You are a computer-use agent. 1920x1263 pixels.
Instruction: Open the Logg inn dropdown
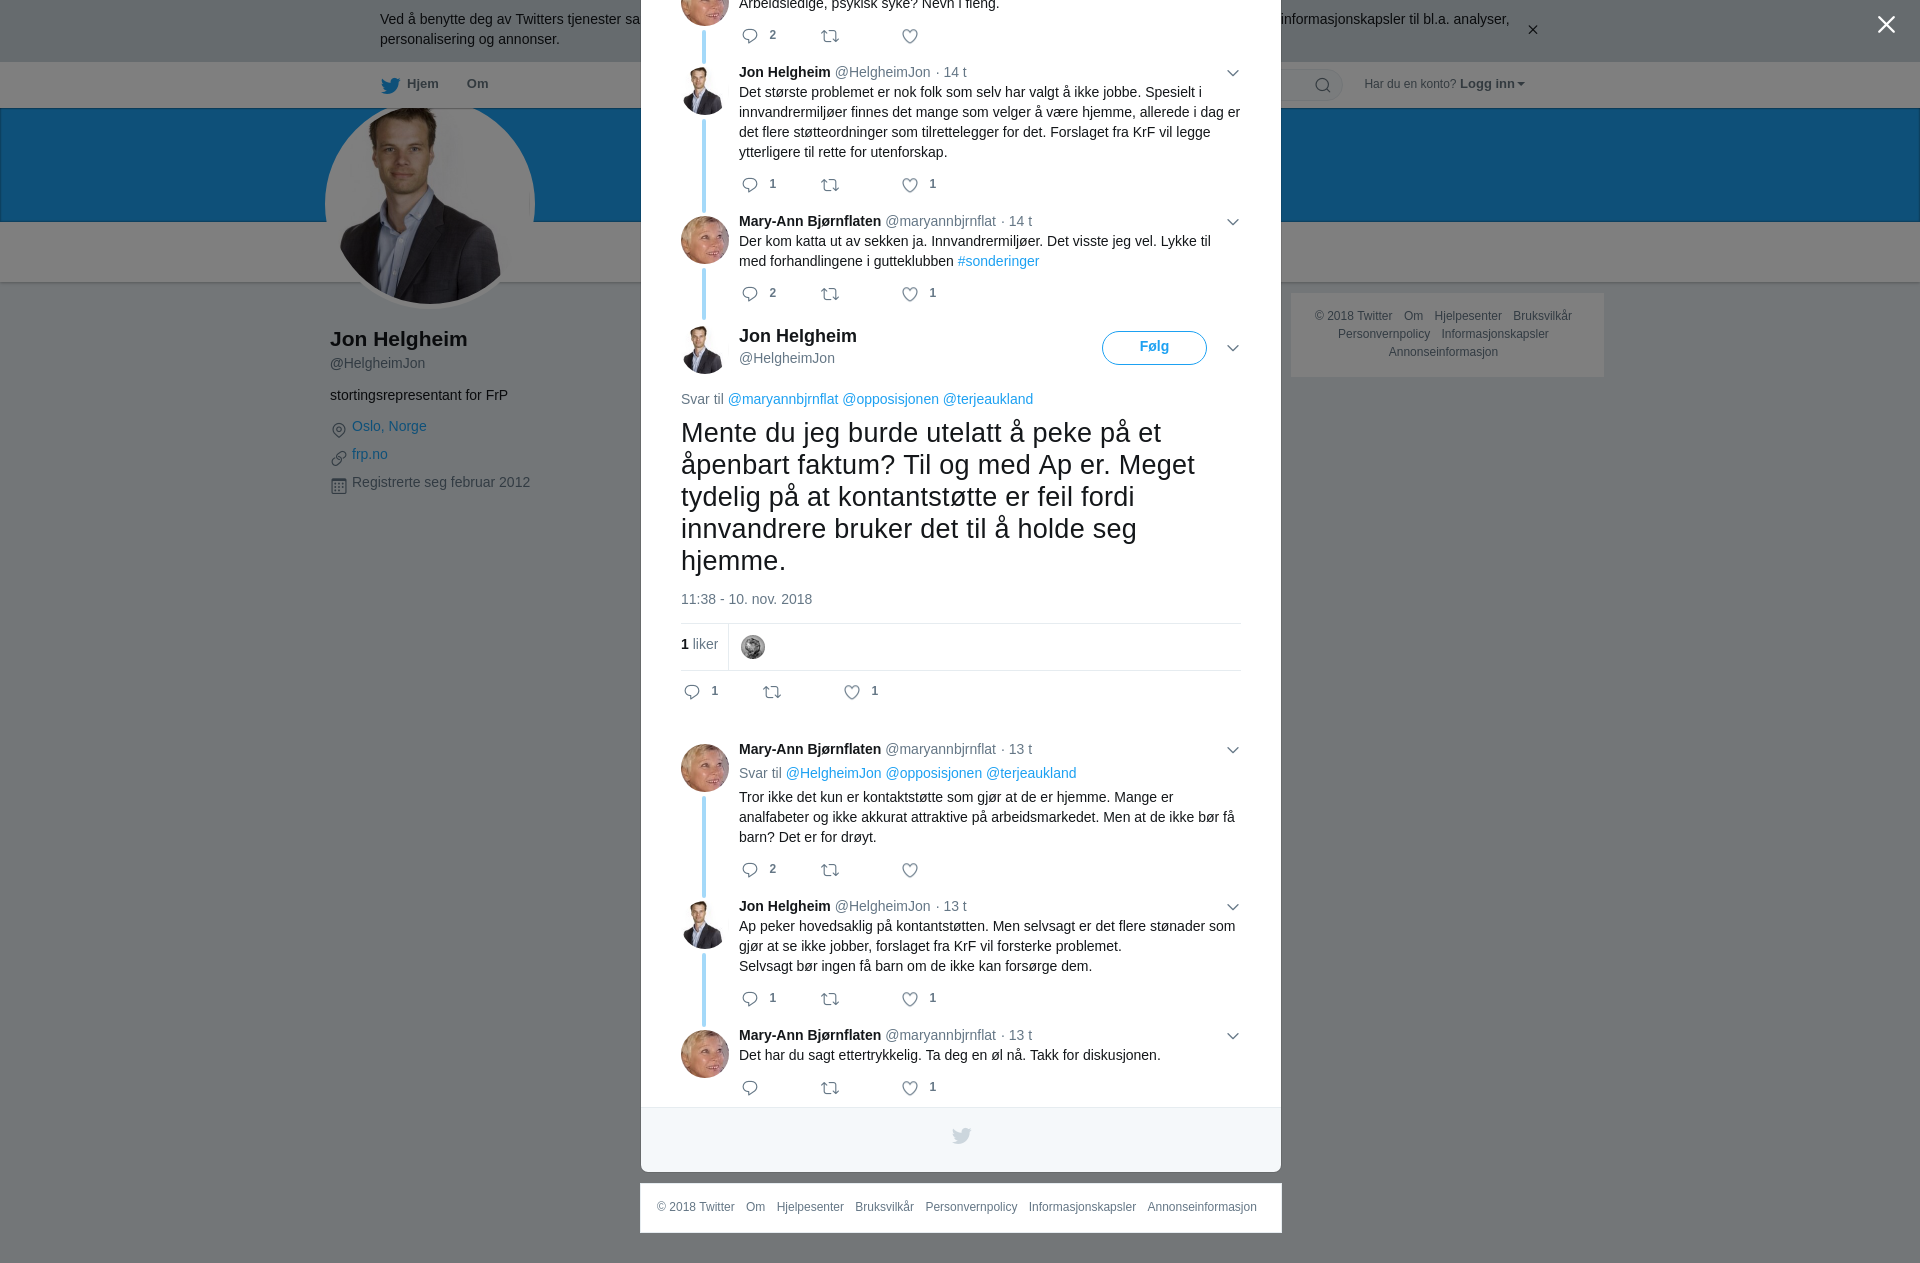click(1492, 84)
